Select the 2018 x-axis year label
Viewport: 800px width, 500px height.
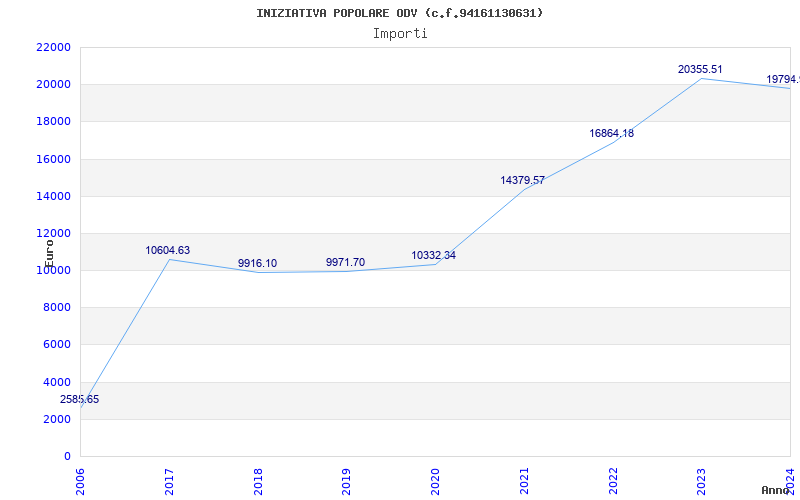(258, 482)
